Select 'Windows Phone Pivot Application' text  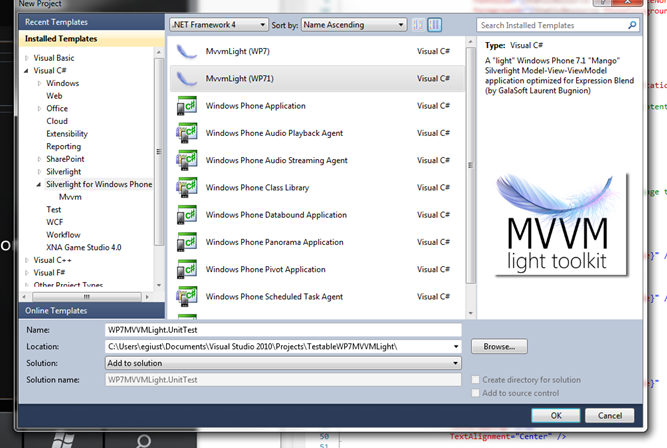265,270
